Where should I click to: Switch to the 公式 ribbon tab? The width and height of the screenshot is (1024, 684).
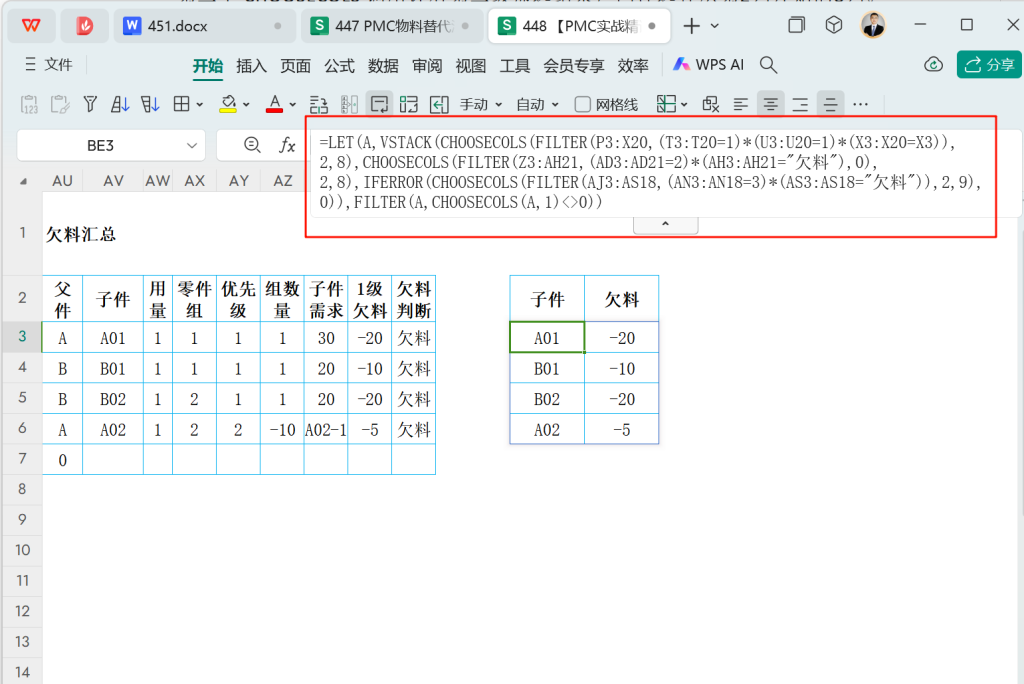pyautogui.click(x=340, y=65)
